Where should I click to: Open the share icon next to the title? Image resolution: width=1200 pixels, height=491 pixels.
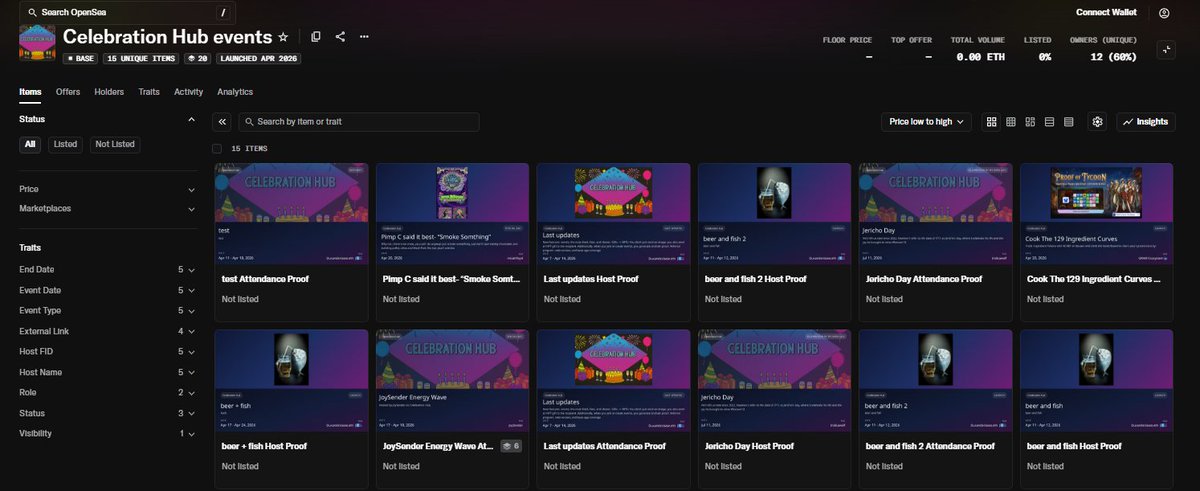(340, 37)
